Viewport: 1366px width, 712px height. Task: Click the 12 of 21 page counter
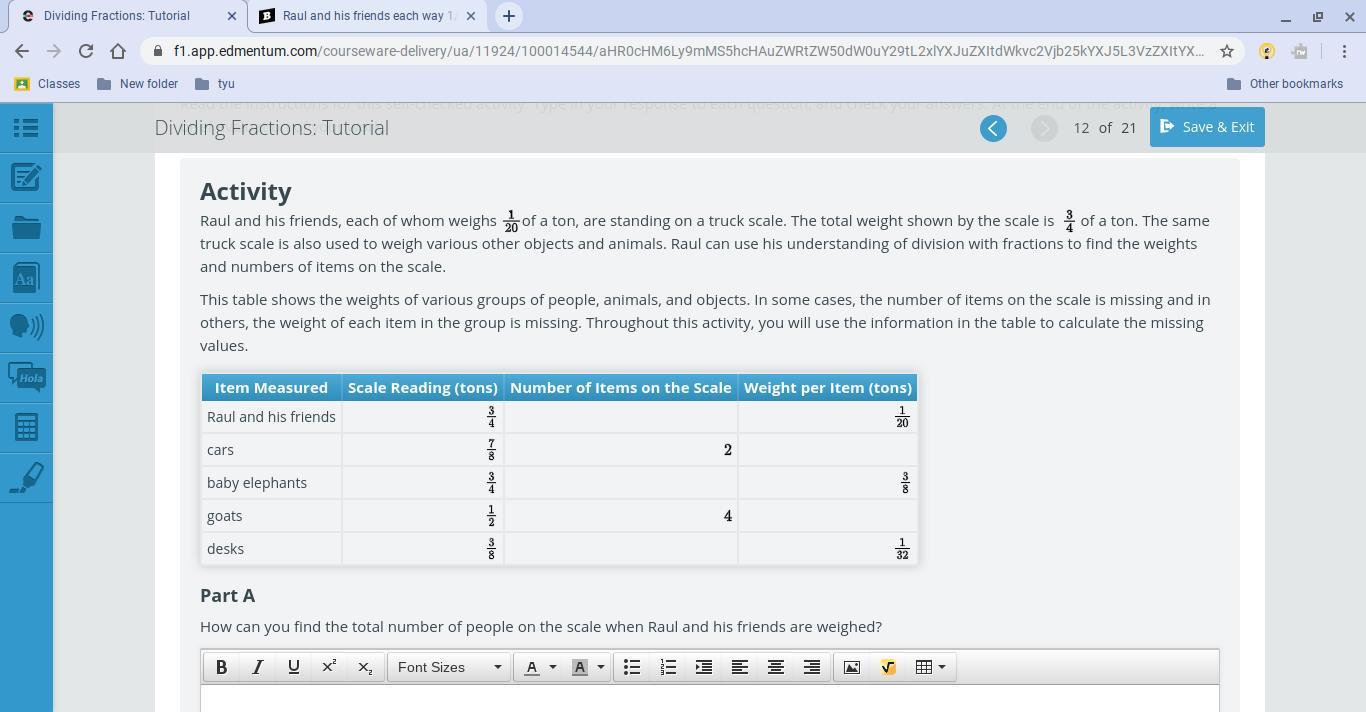1104,128
